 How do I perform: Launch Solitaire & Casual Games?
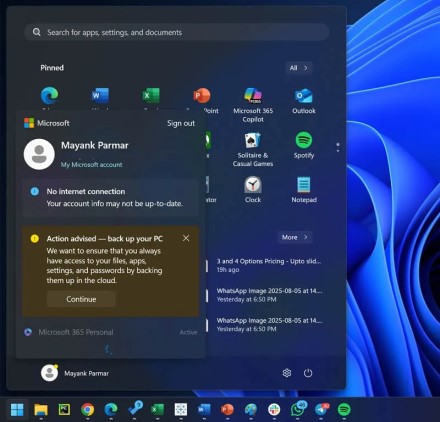click(253, 149)
